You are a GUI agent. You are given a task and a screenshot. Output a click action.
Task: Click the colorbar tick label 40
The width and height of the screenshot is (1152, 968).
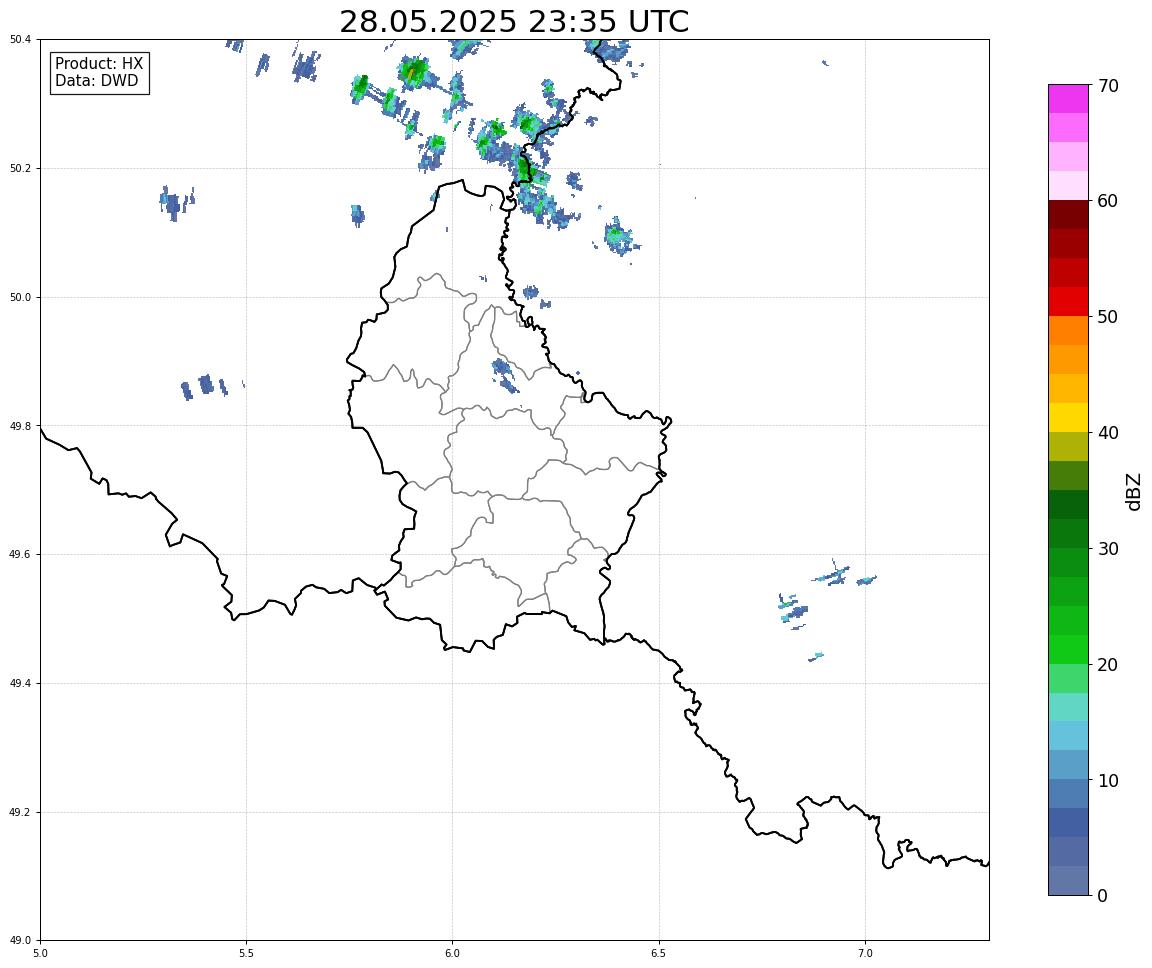click(x=1107, y=433)
